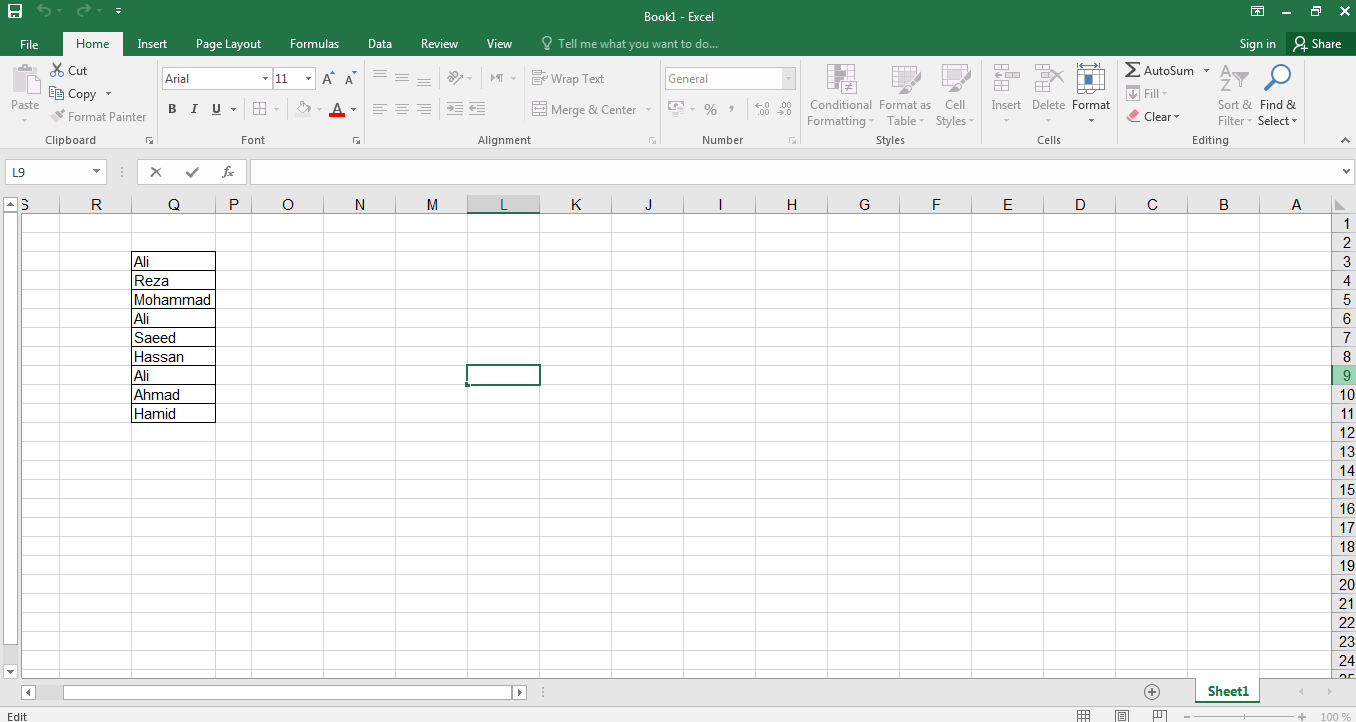Click the Sign in link
The image size is (1356, 722).
[x=1257, y=44]
